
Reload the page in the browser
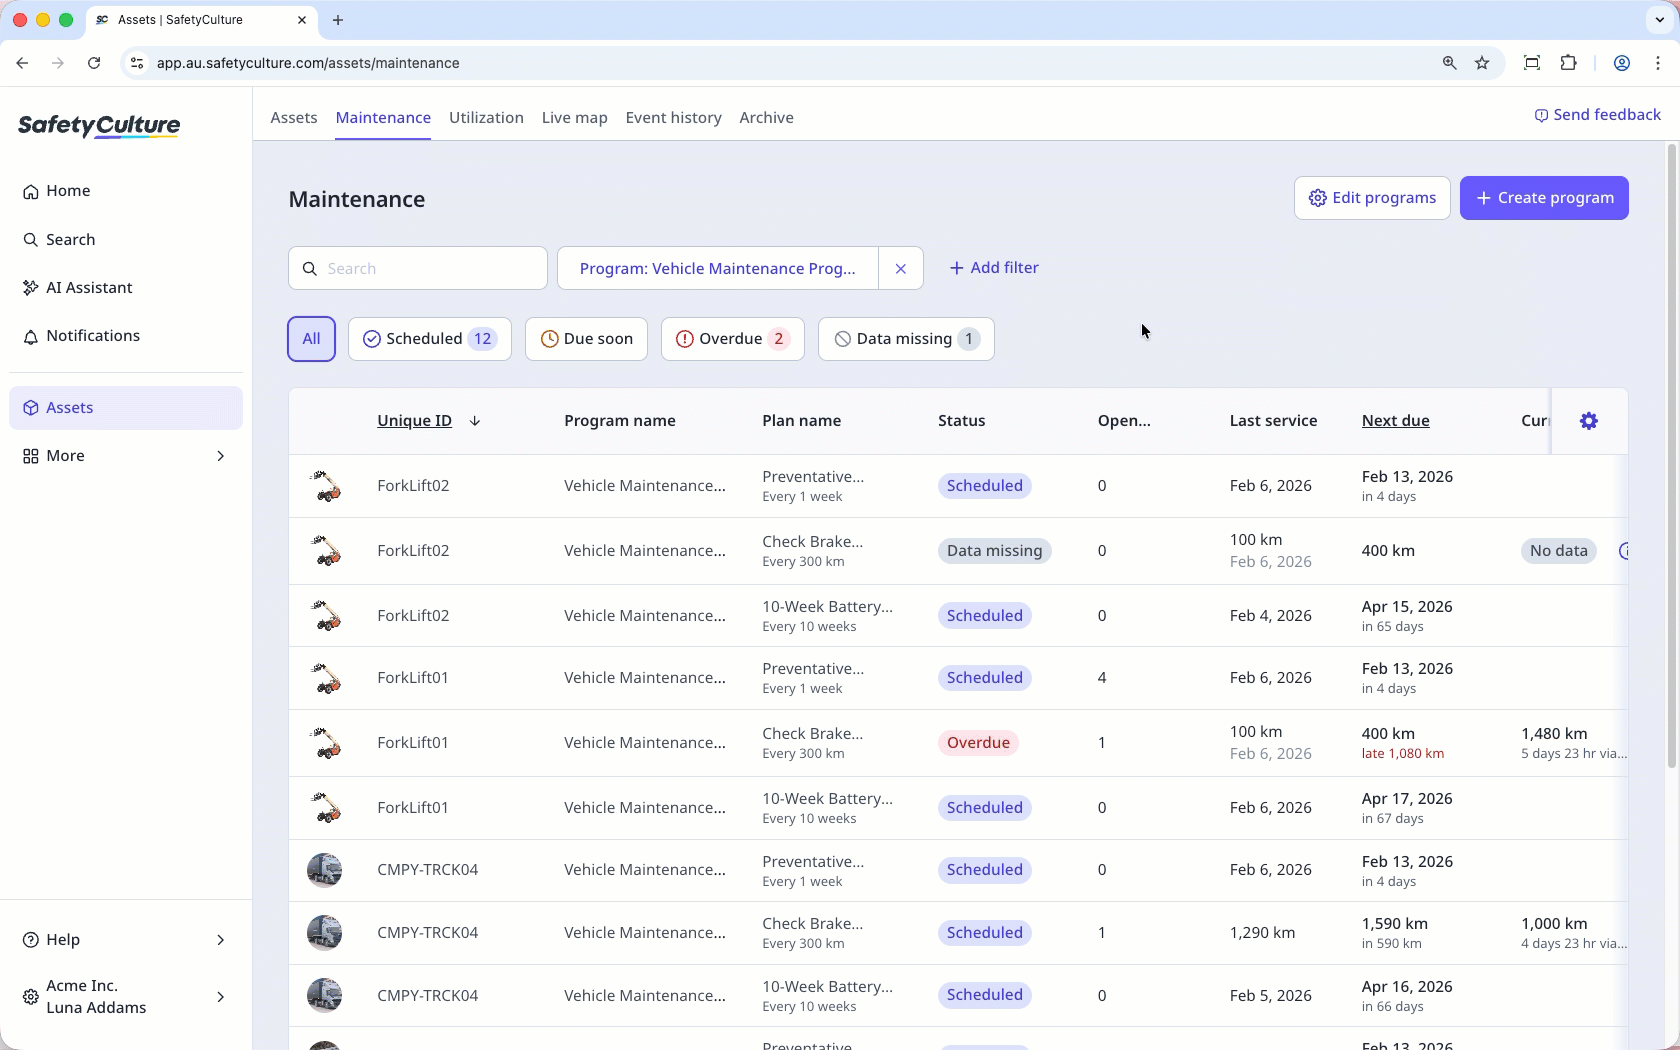pos(94,63)
